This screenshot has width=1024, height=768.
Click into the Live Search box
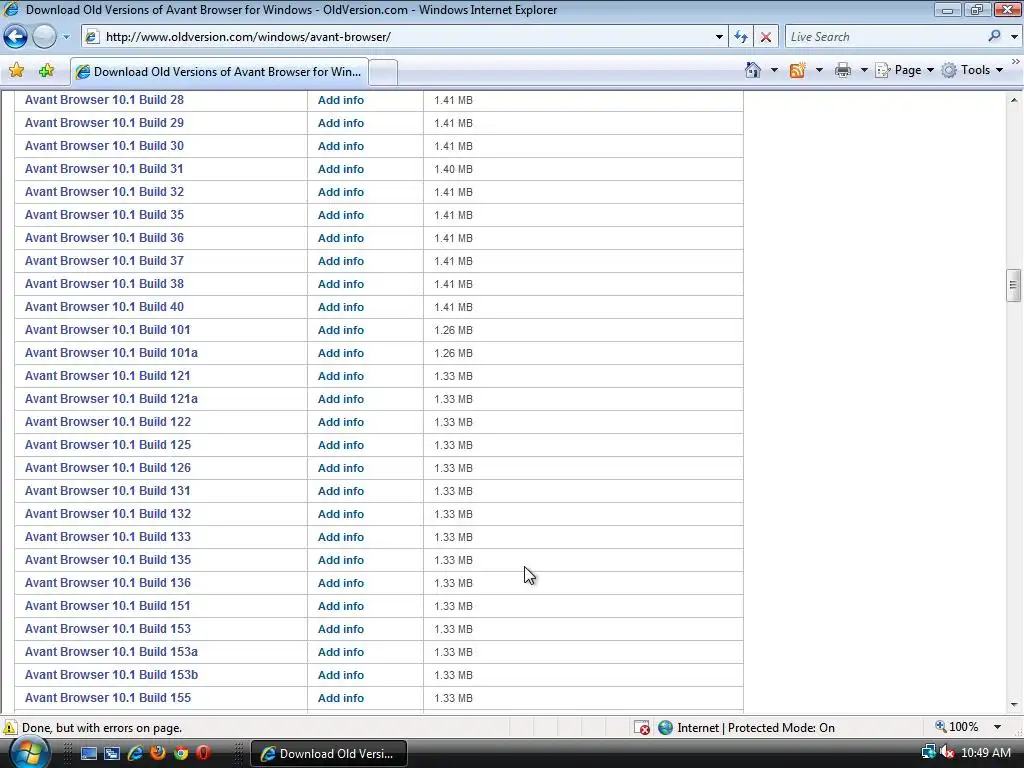tap(885, 37)
